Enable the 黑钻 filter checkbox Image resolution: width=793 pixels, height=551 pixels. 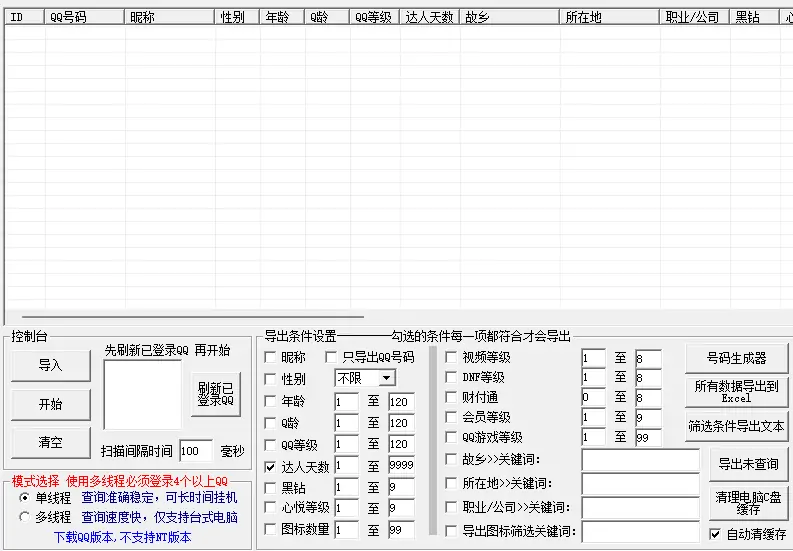click(270, 488)
